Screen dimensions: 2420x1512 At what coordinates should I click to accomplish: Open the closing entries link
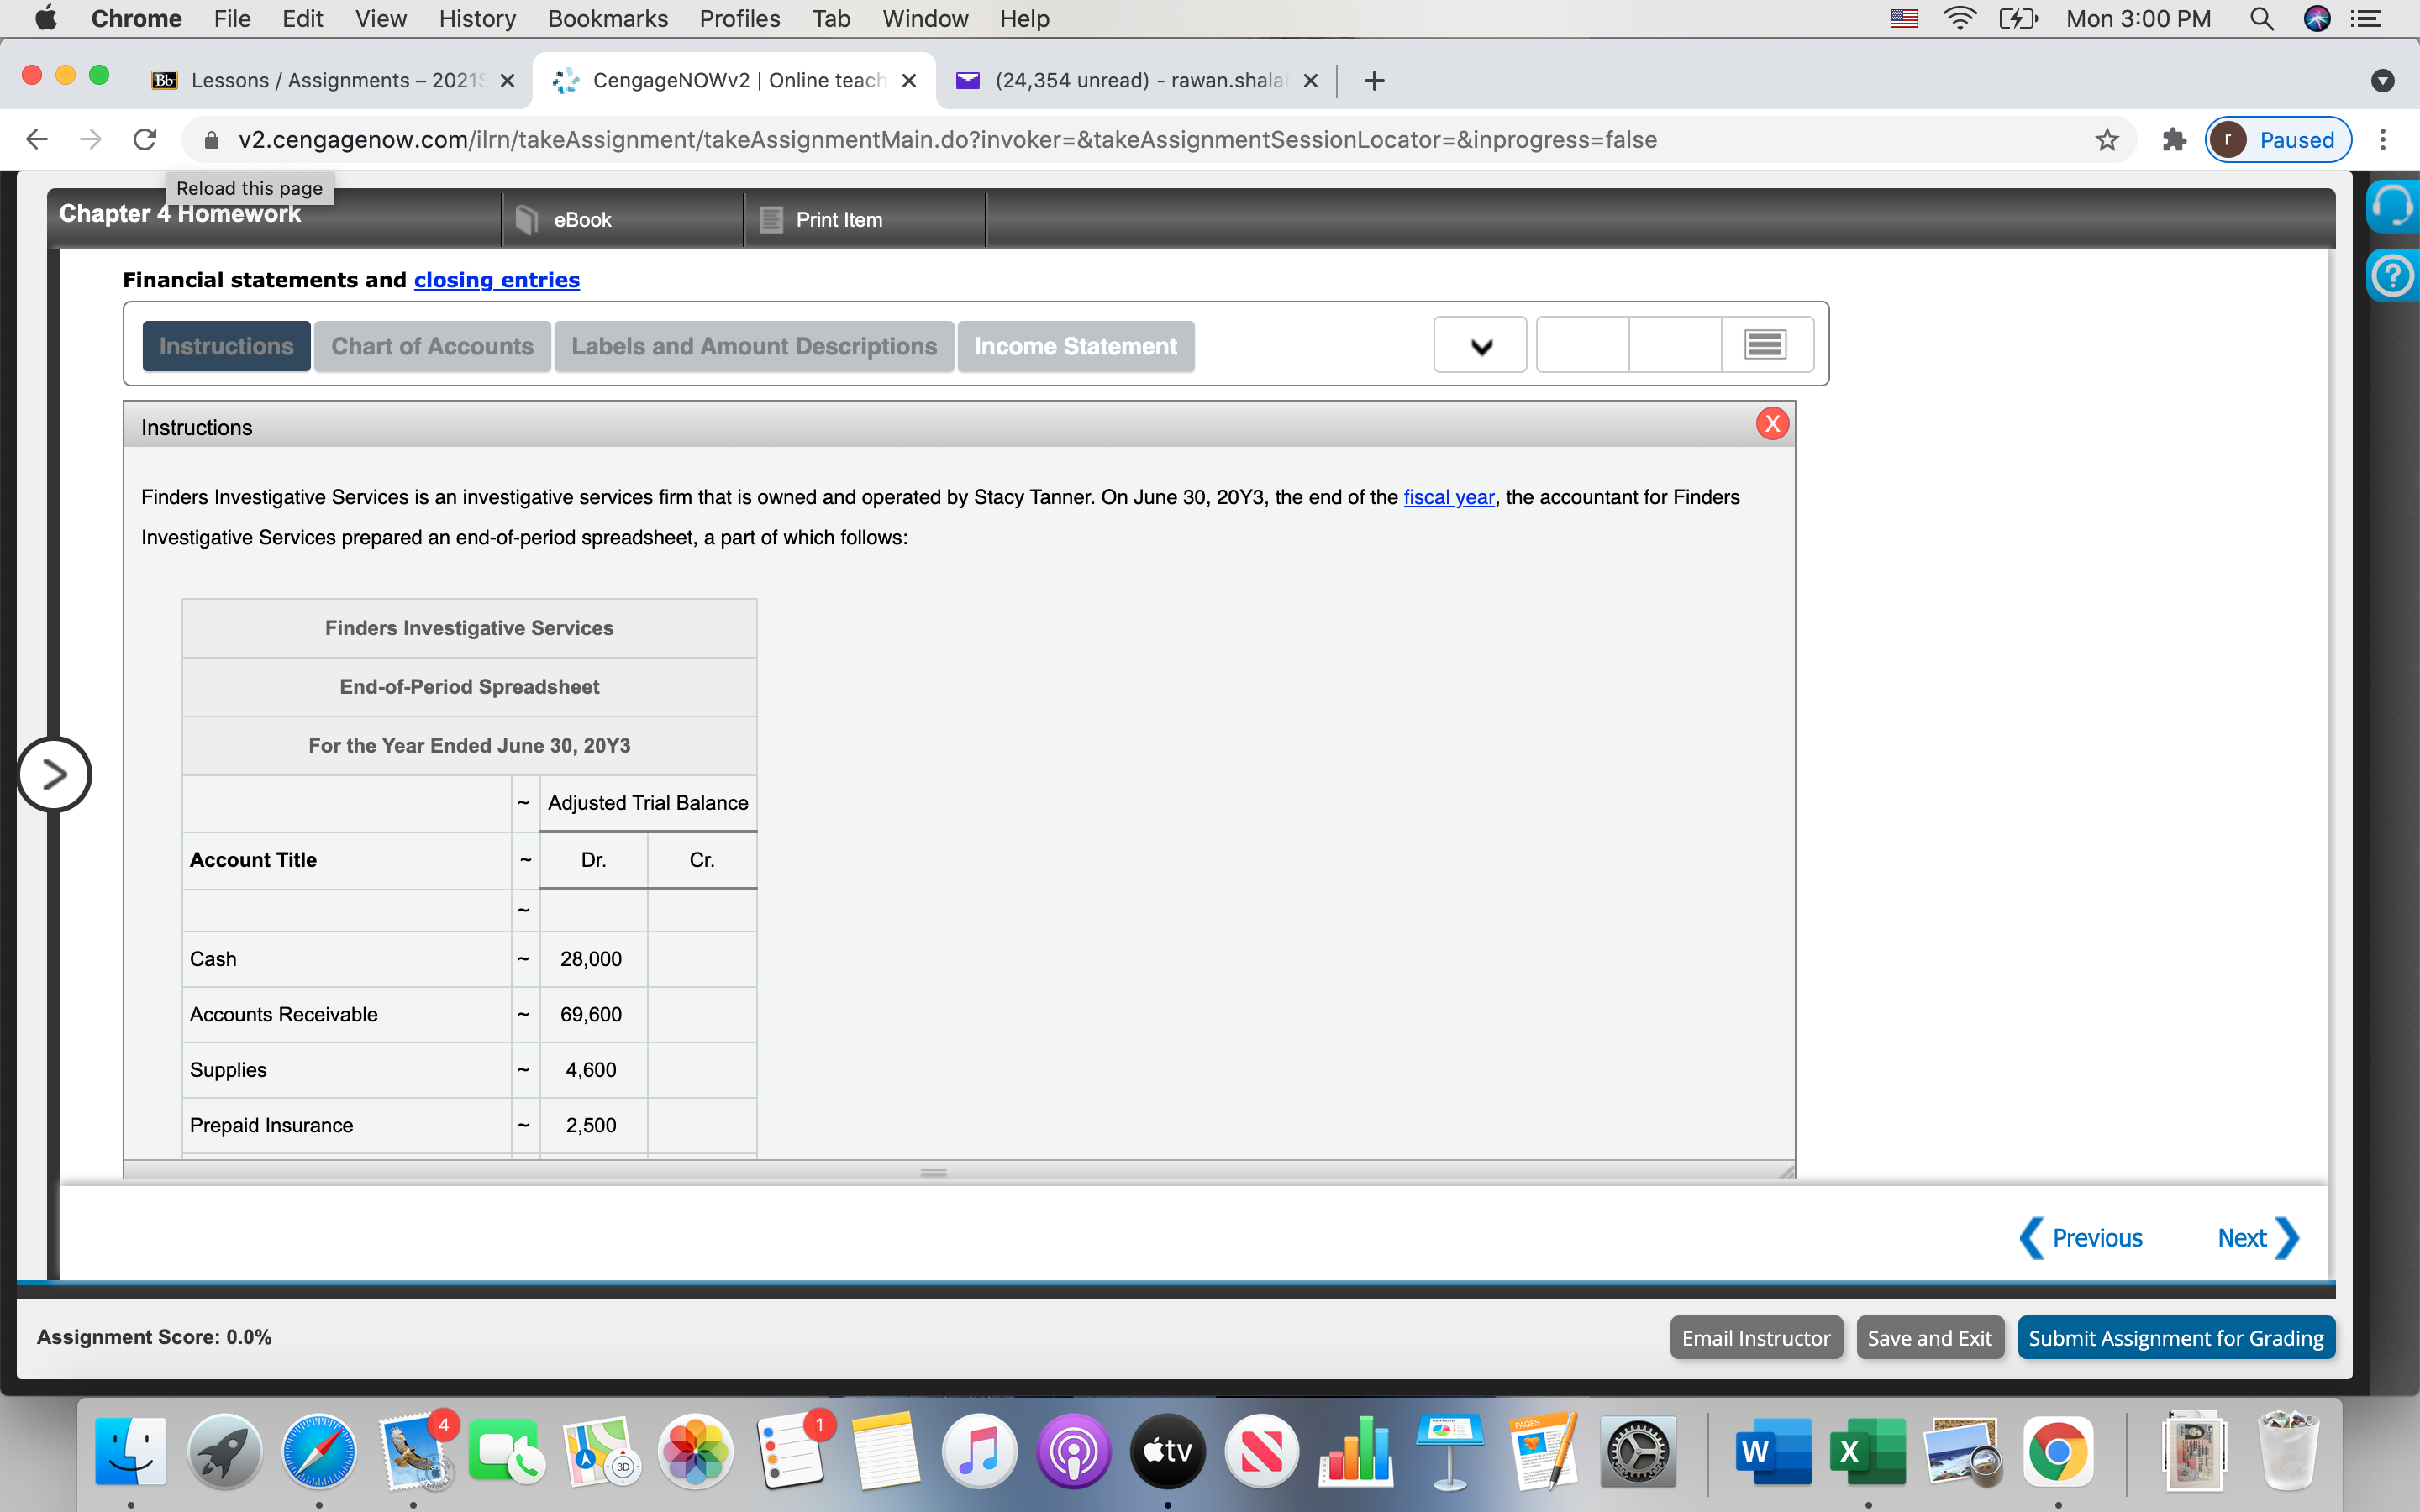(x=497, y=280)
